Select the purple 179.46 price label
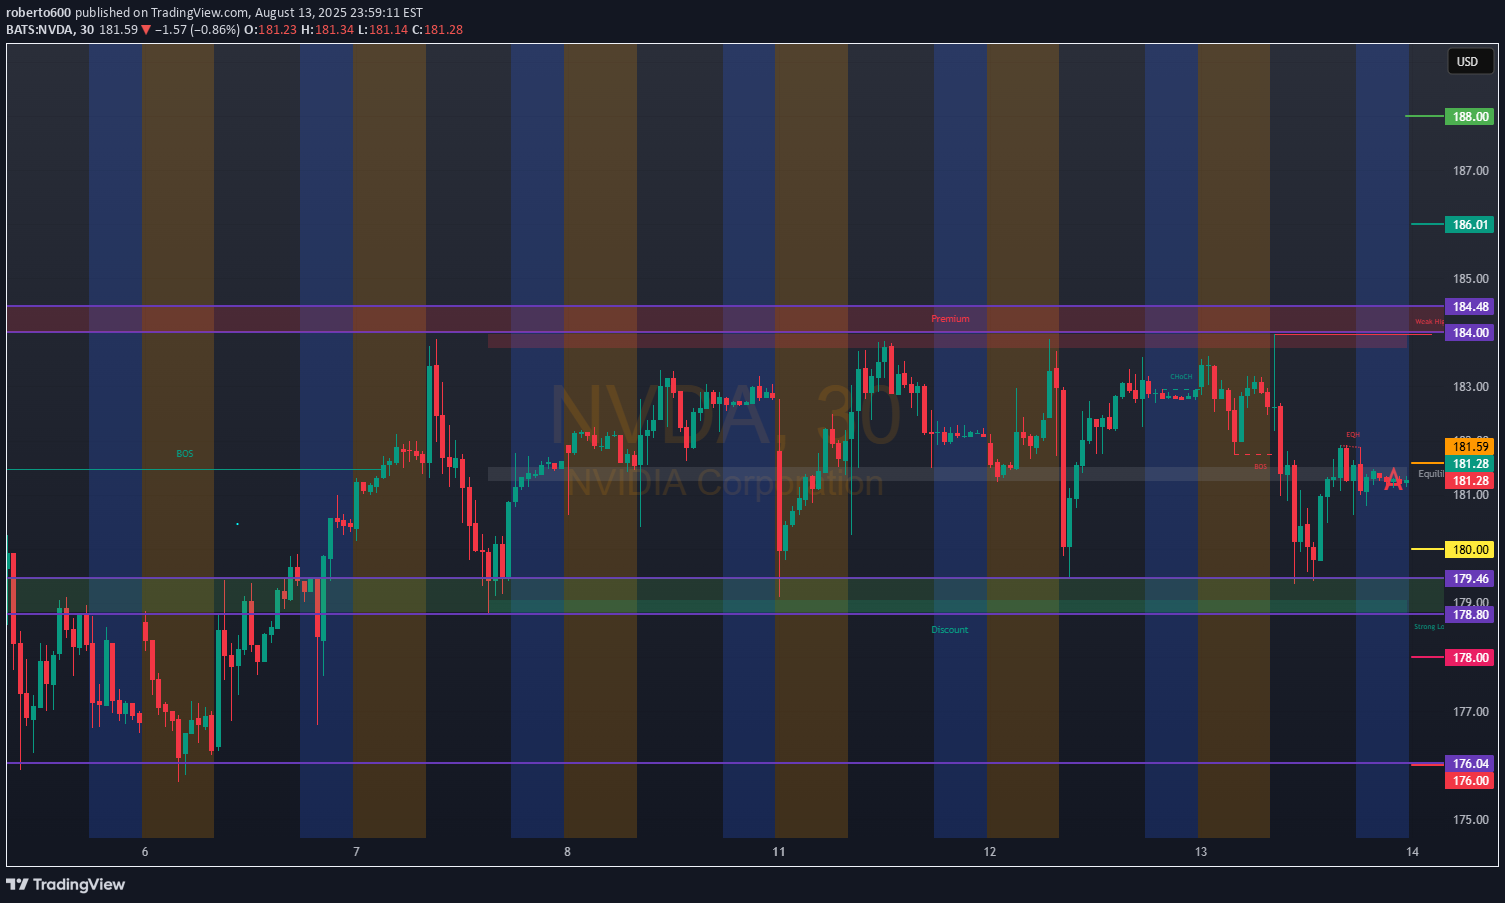This screenshot has height=903, width=1505. pyautogui.click(x=1470, y=579)
